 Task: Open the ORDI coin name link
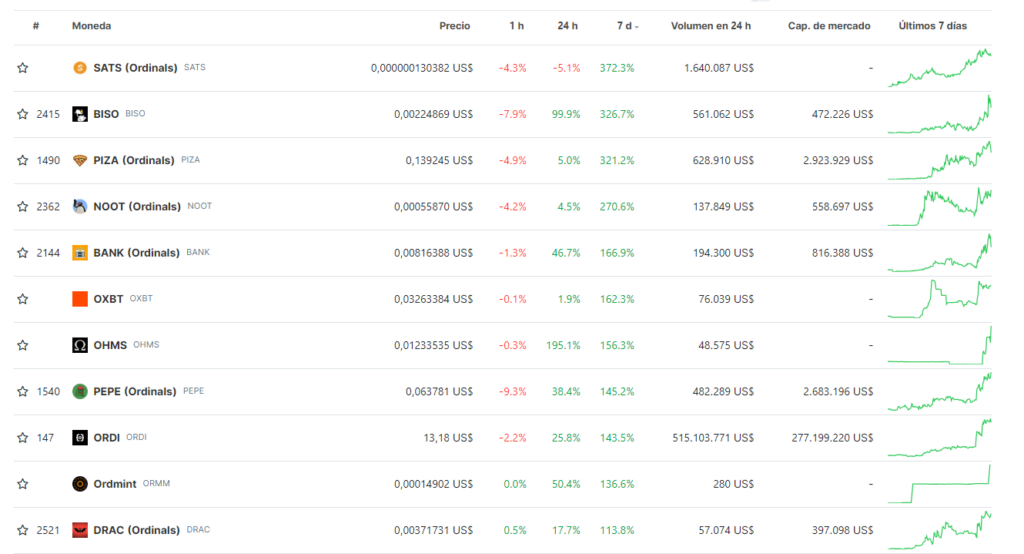(x=106, y=438)
